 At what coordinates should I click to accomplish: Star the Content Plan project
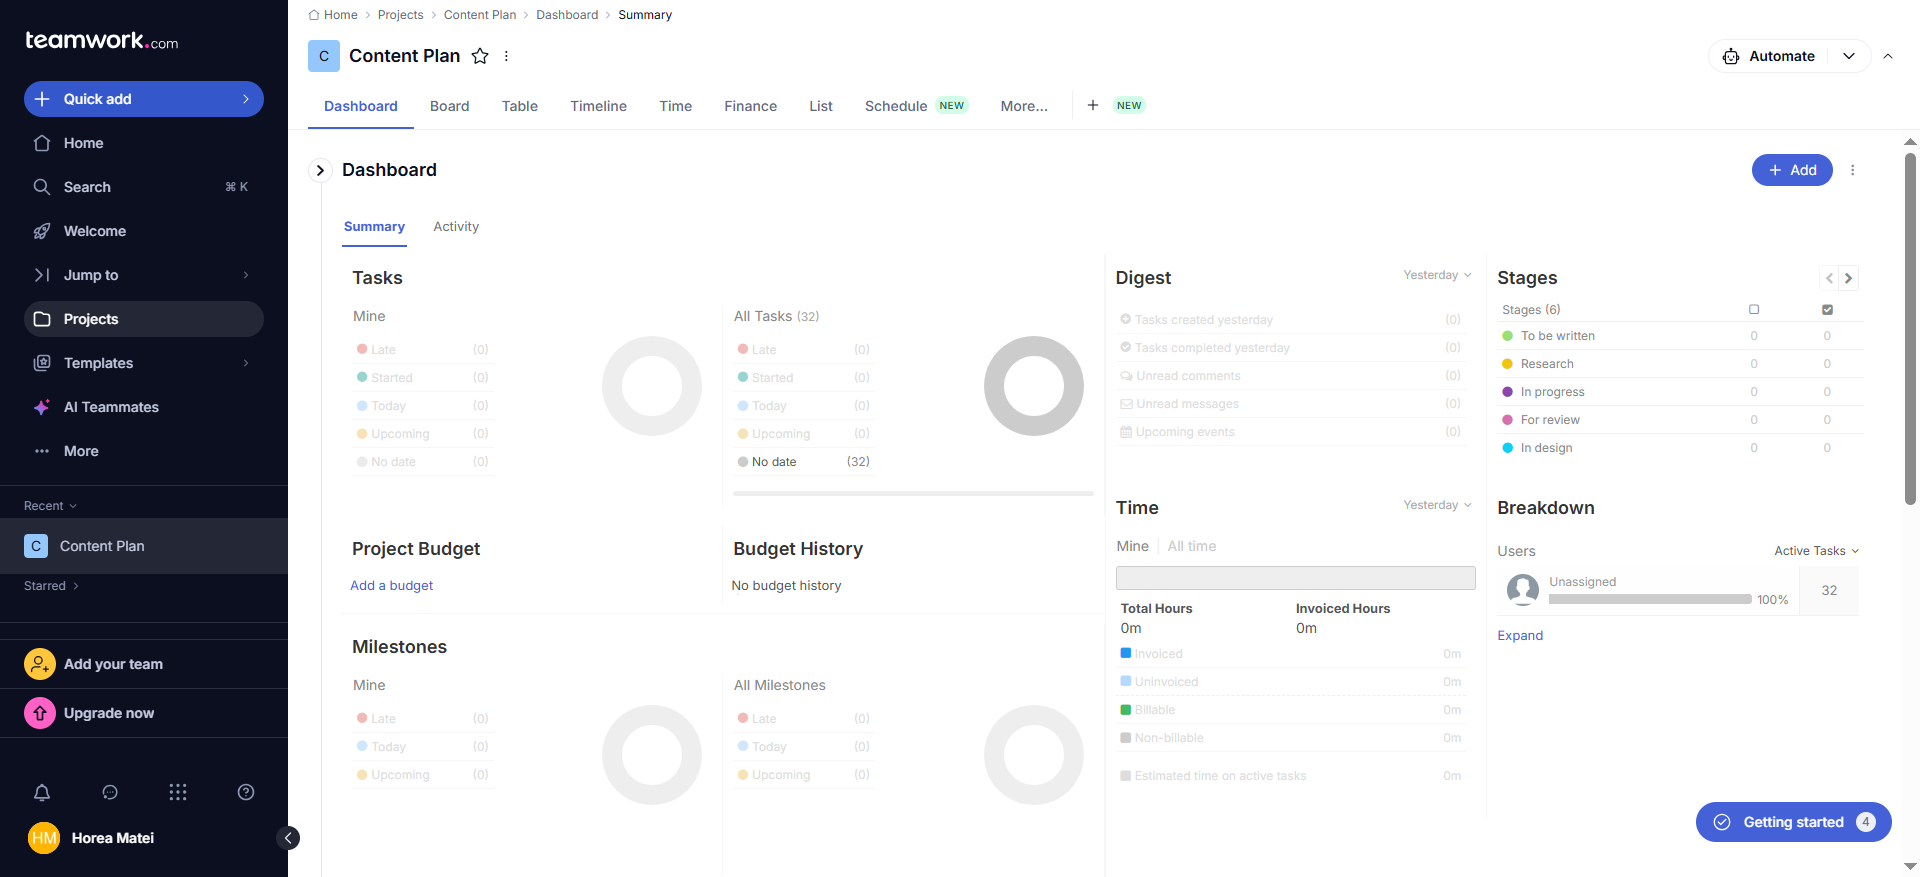pos(480,56)
